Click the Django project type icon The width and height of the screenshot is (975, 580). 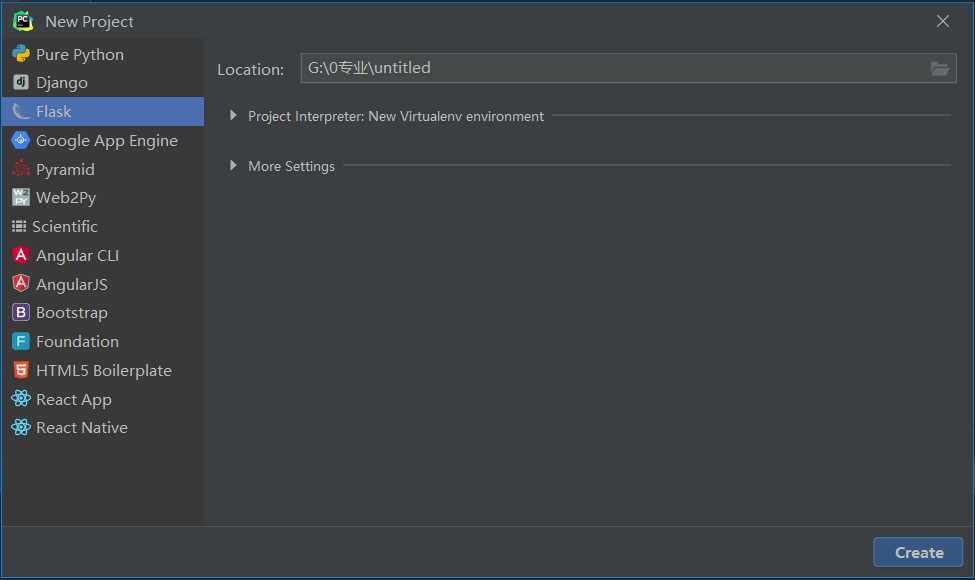[x=21, y=82]
